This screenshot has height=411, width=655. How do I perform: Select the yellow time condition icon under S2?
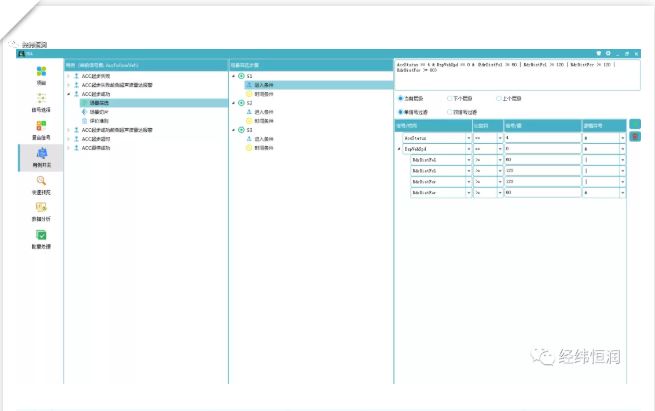pyautogui.click(x=249, y=121)
